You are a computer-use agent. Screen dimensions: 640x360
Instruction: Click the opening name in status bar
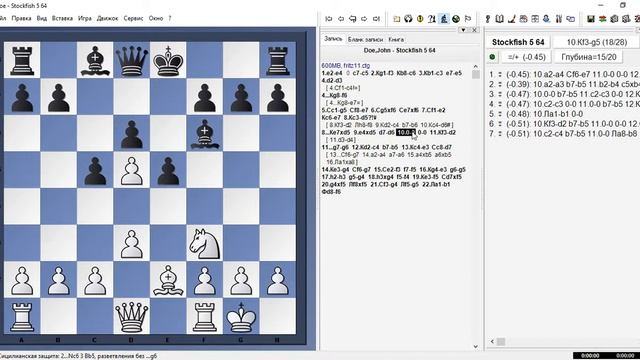tap(78, 356)
